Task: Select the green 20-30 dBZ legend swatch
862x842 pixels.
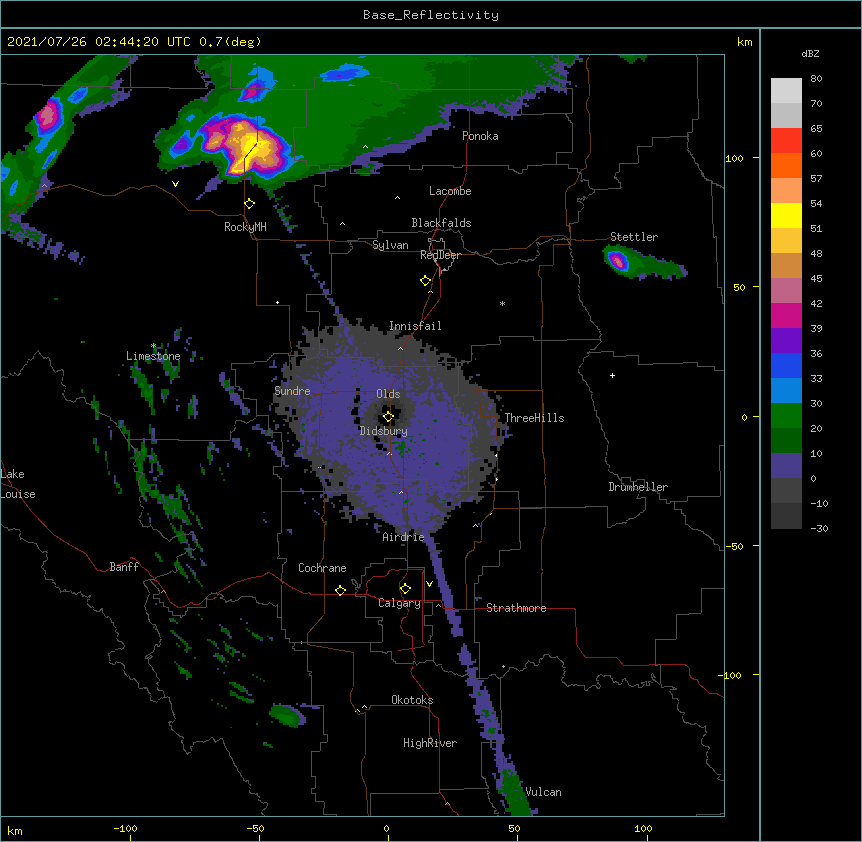Action: click(x=786, y=416)
